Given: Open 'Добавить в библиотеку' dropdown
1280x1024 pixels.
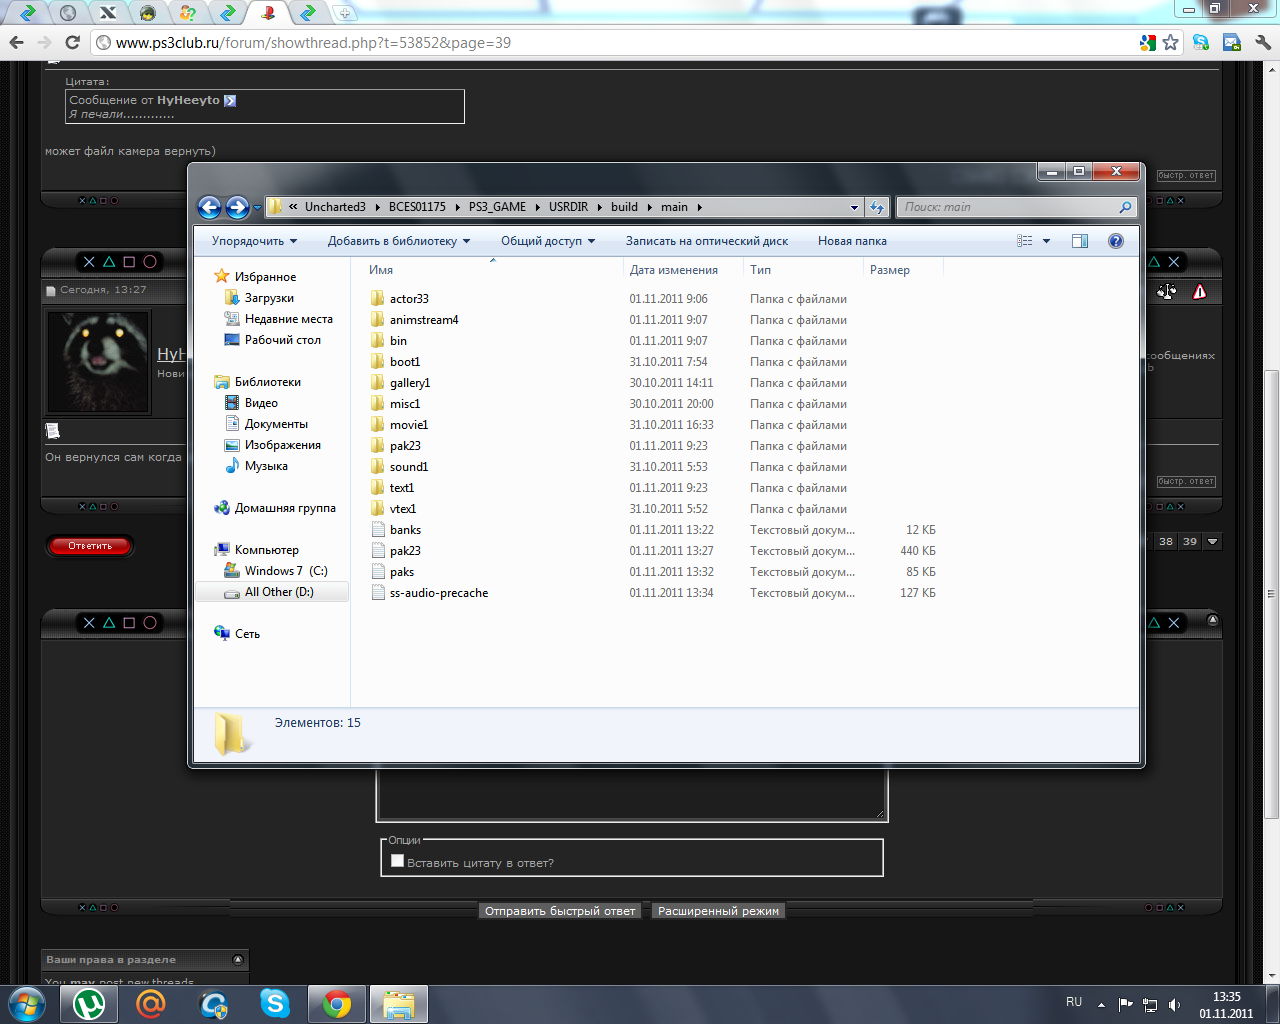Looking at the screenshot, I should point(399,241).
